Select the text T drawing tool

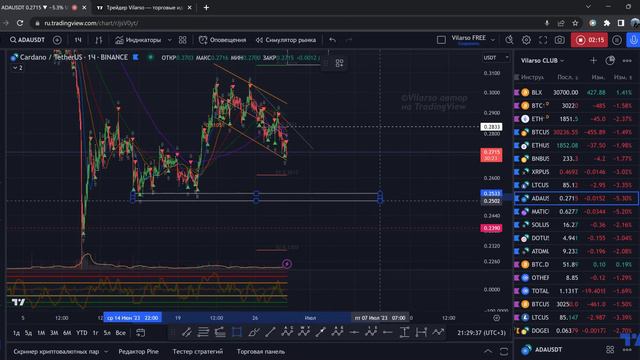point(404,333)
